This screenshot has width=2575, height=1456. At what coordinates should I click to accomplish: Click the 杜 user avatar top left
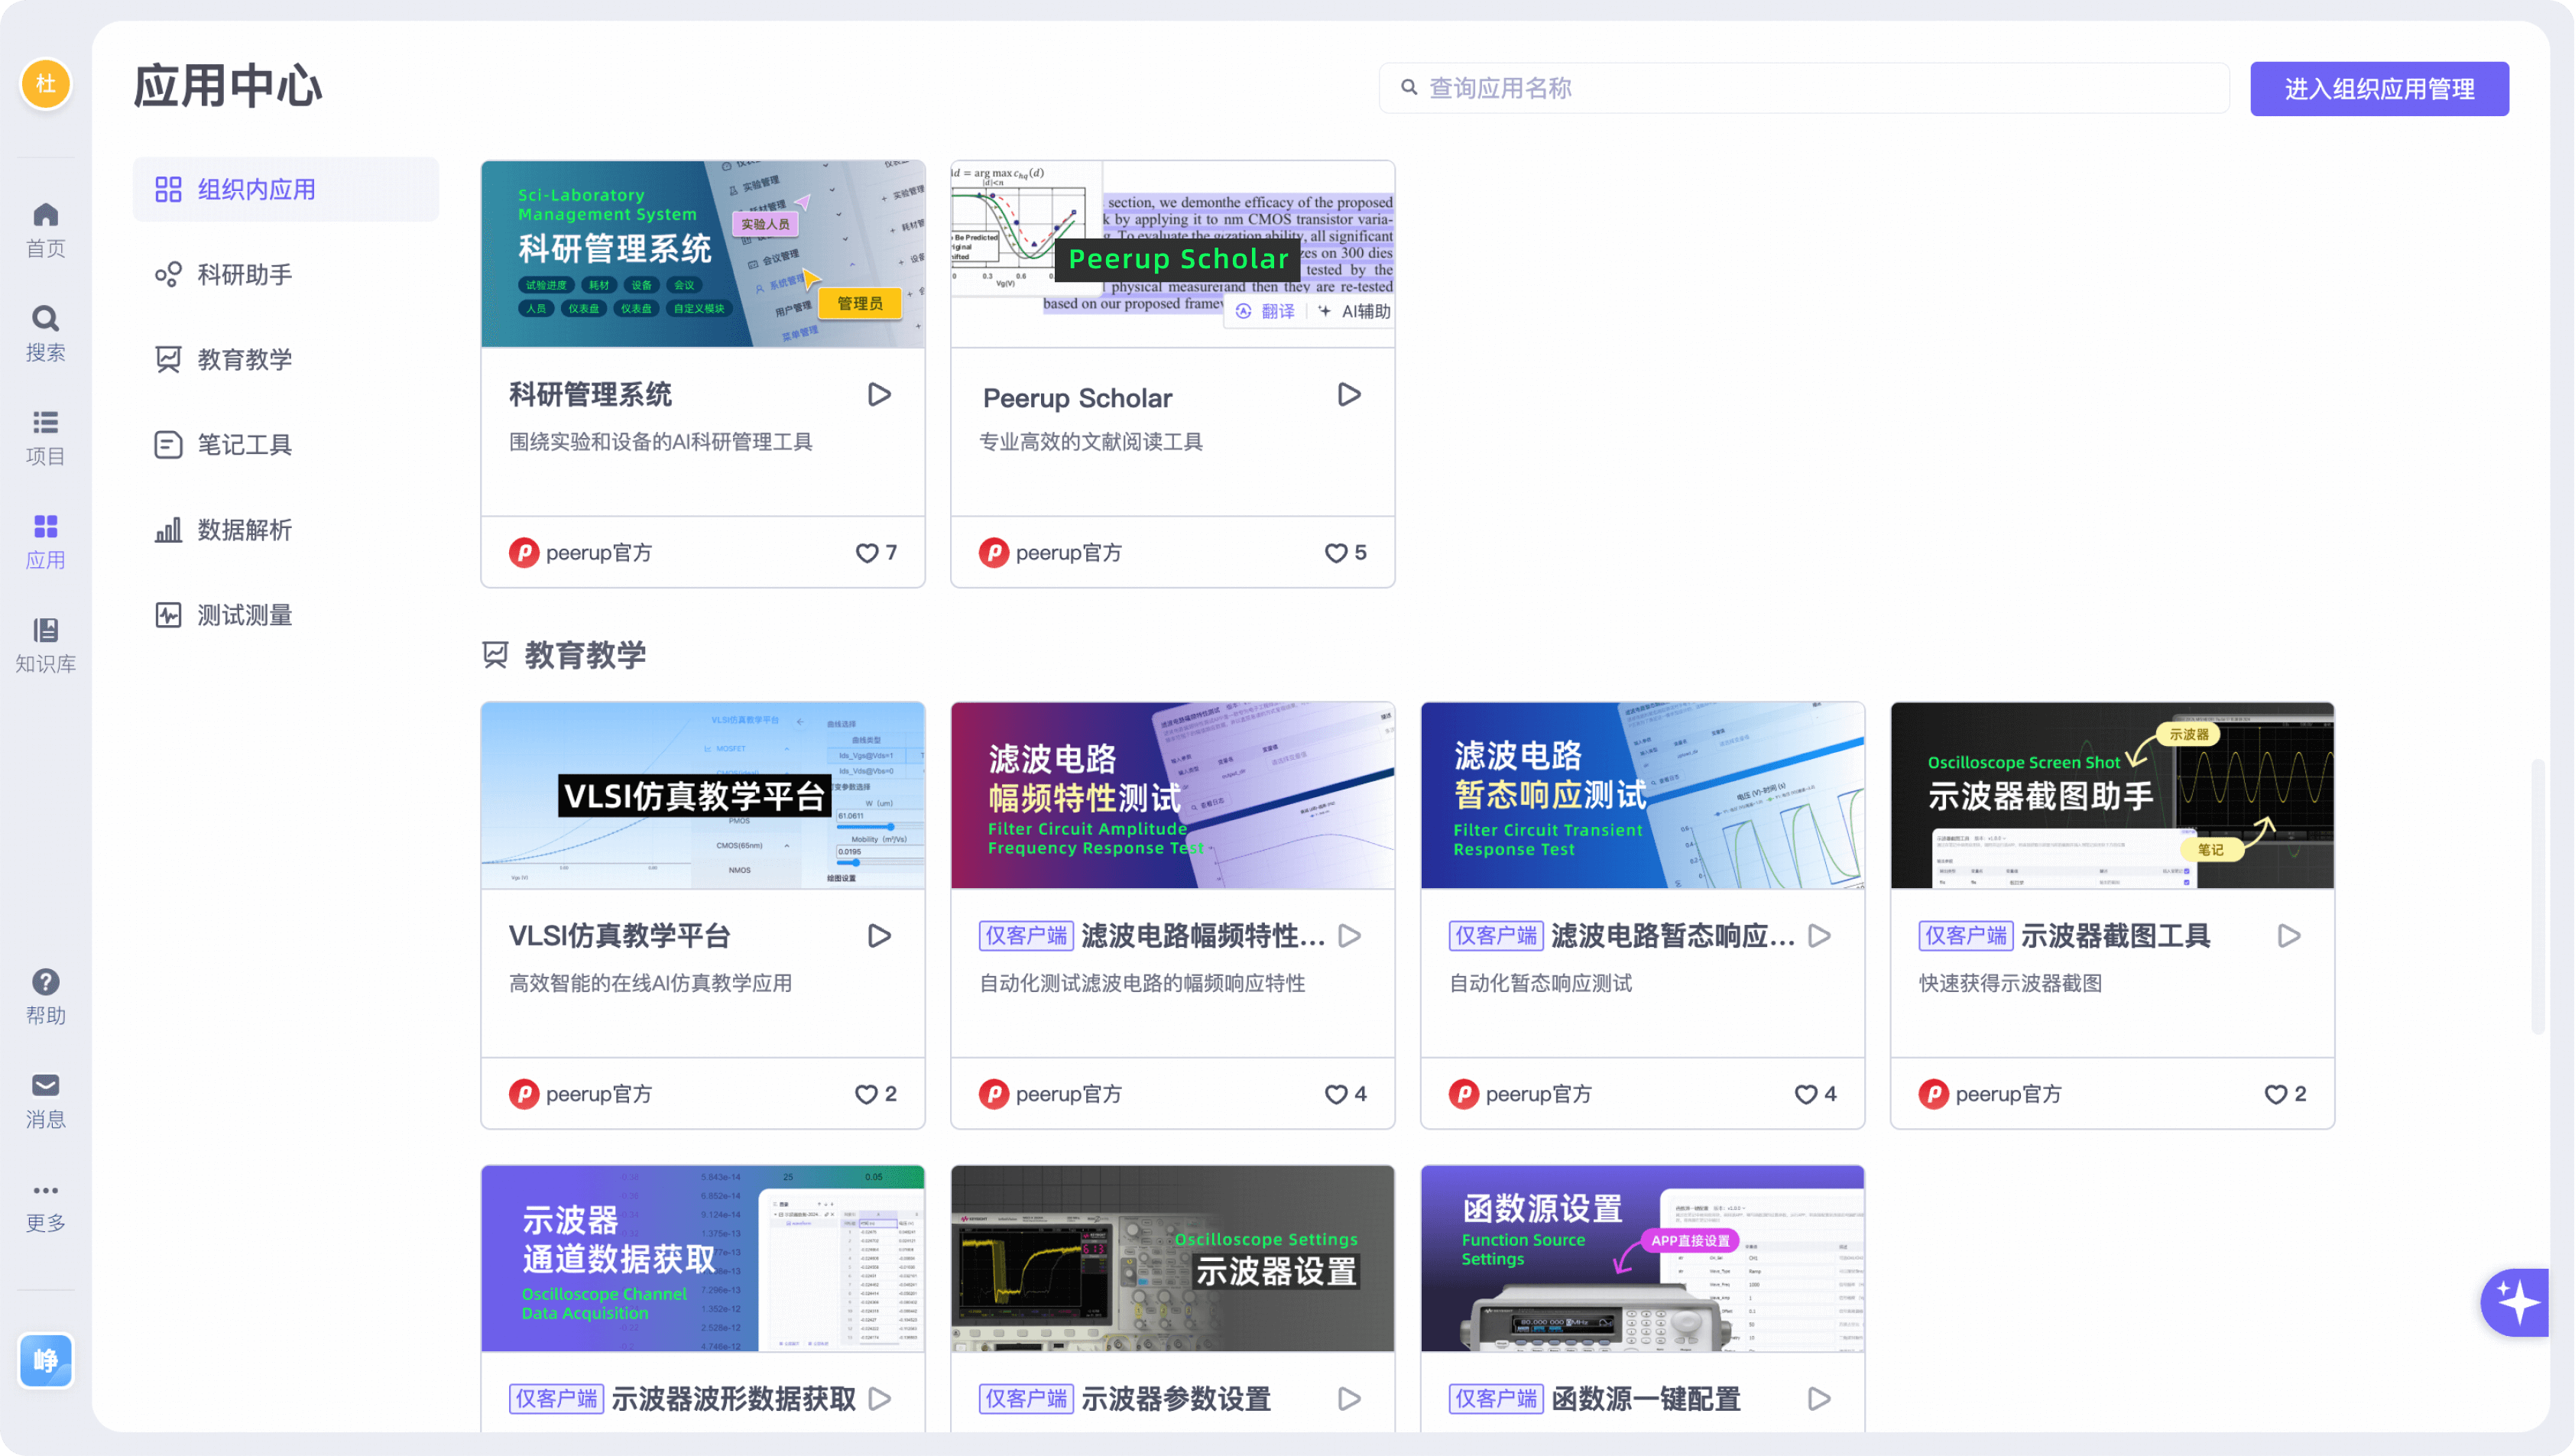tap(45, 85)
